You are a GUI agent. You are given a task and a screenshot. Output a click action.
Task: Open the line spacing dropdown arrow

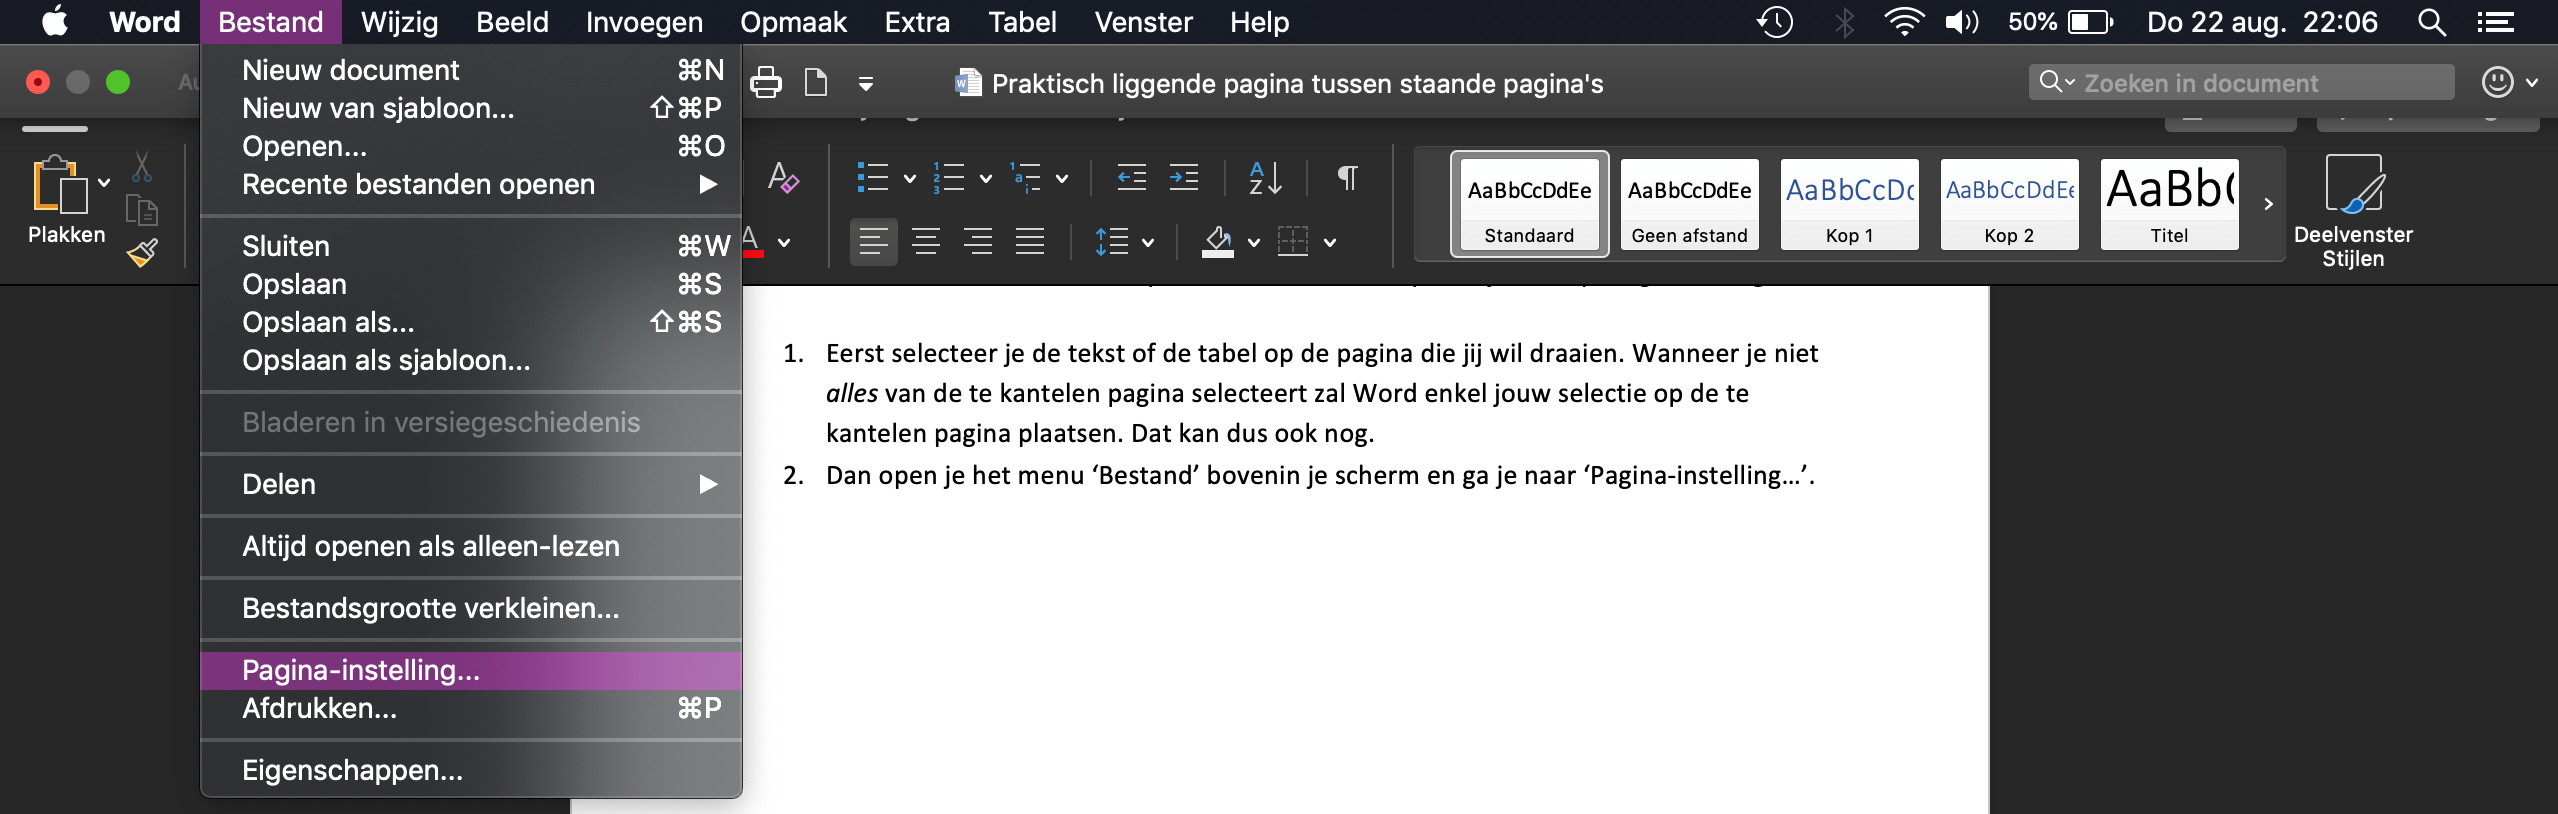point(1148,242)
